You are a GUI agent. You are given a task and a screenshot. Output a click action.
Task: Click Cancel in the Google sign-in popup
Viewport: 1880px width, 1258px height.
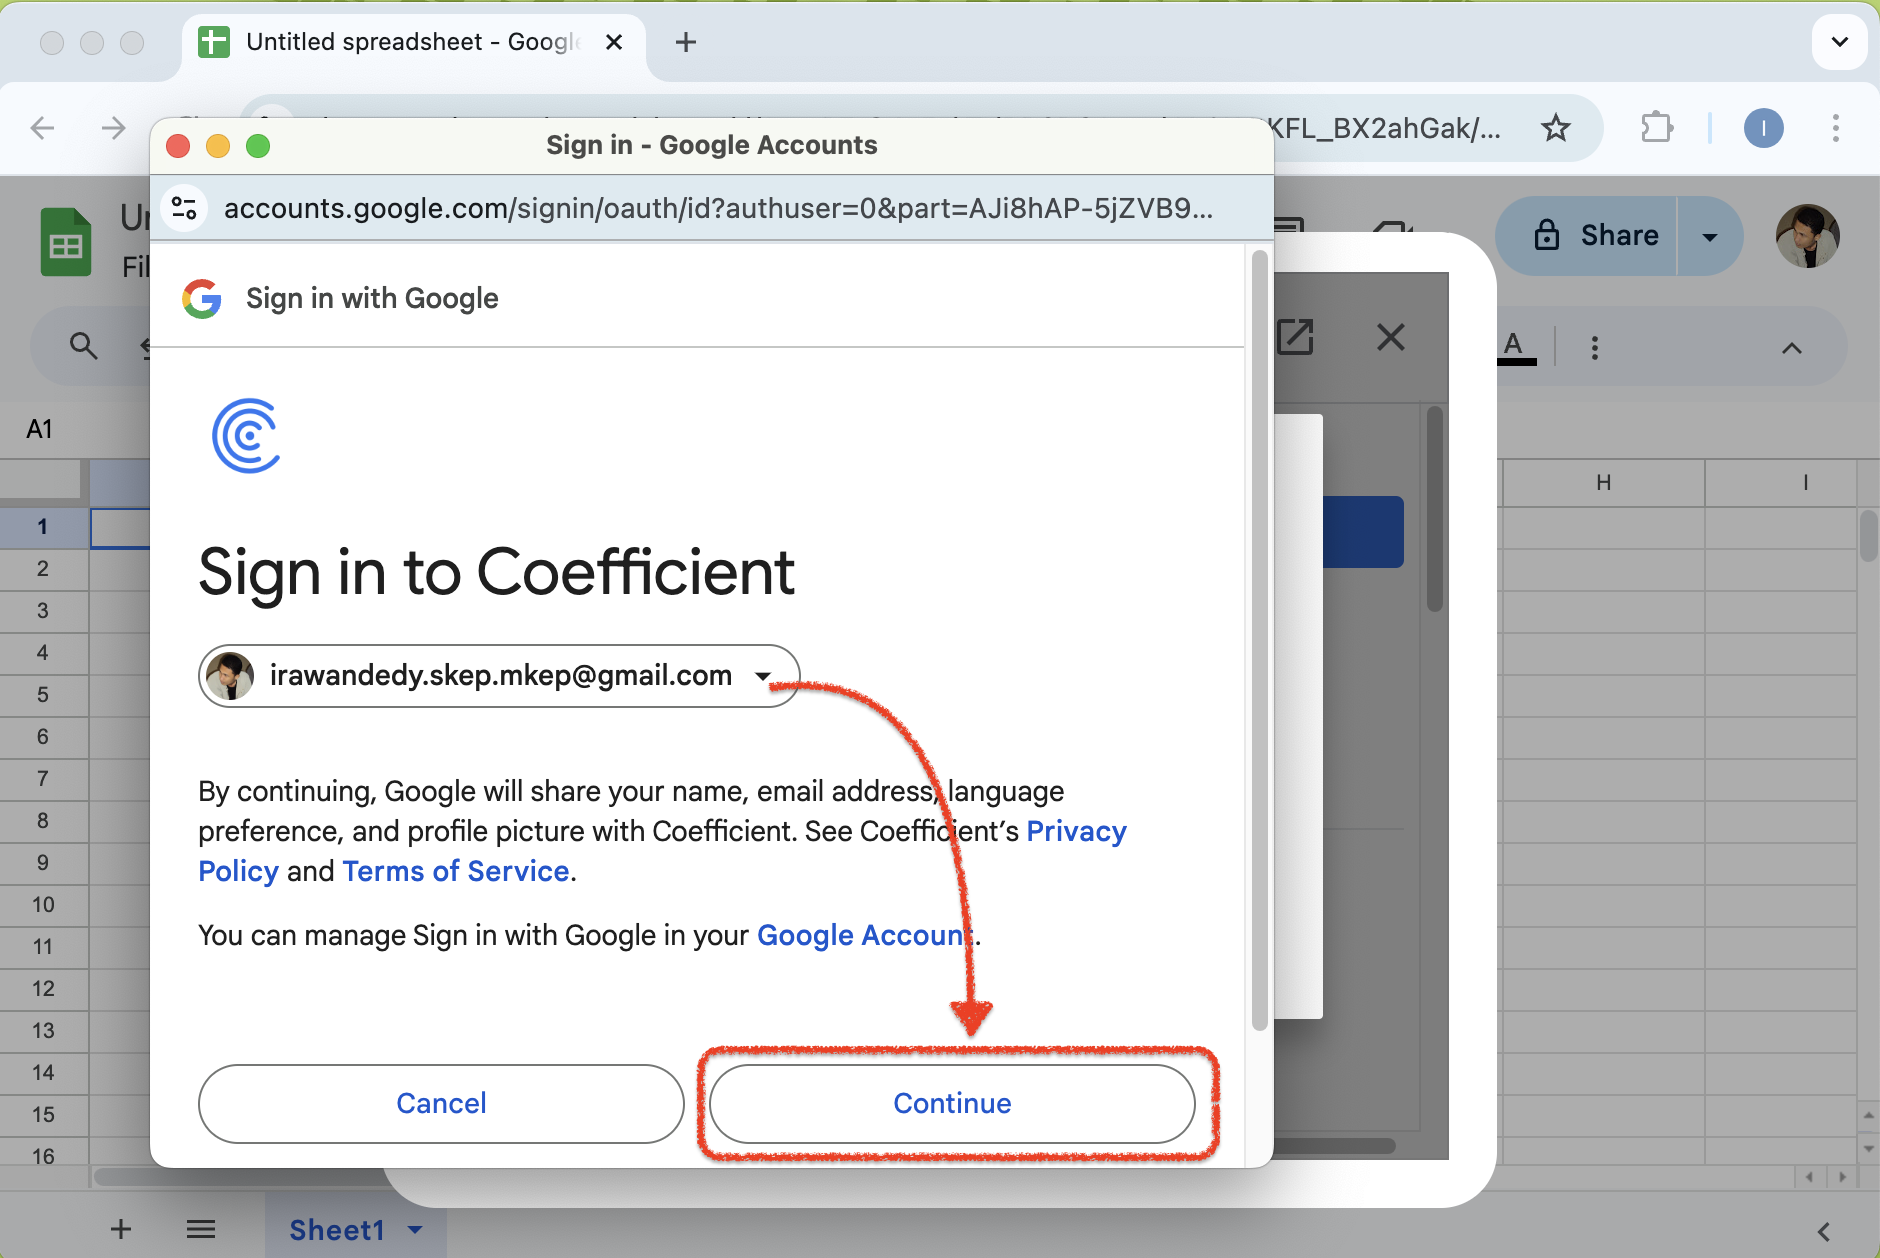click(x=441, y=1103)
